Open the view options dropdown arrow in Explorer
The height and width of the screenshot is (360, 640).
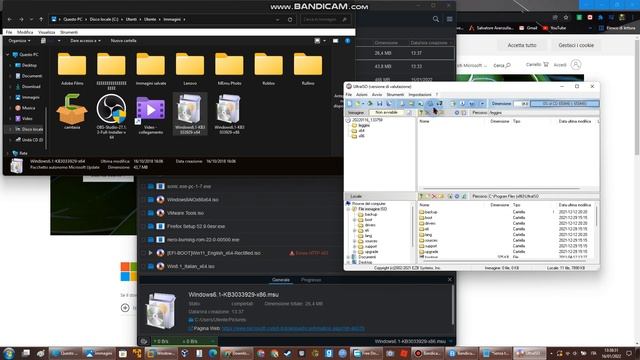point(324,41)
